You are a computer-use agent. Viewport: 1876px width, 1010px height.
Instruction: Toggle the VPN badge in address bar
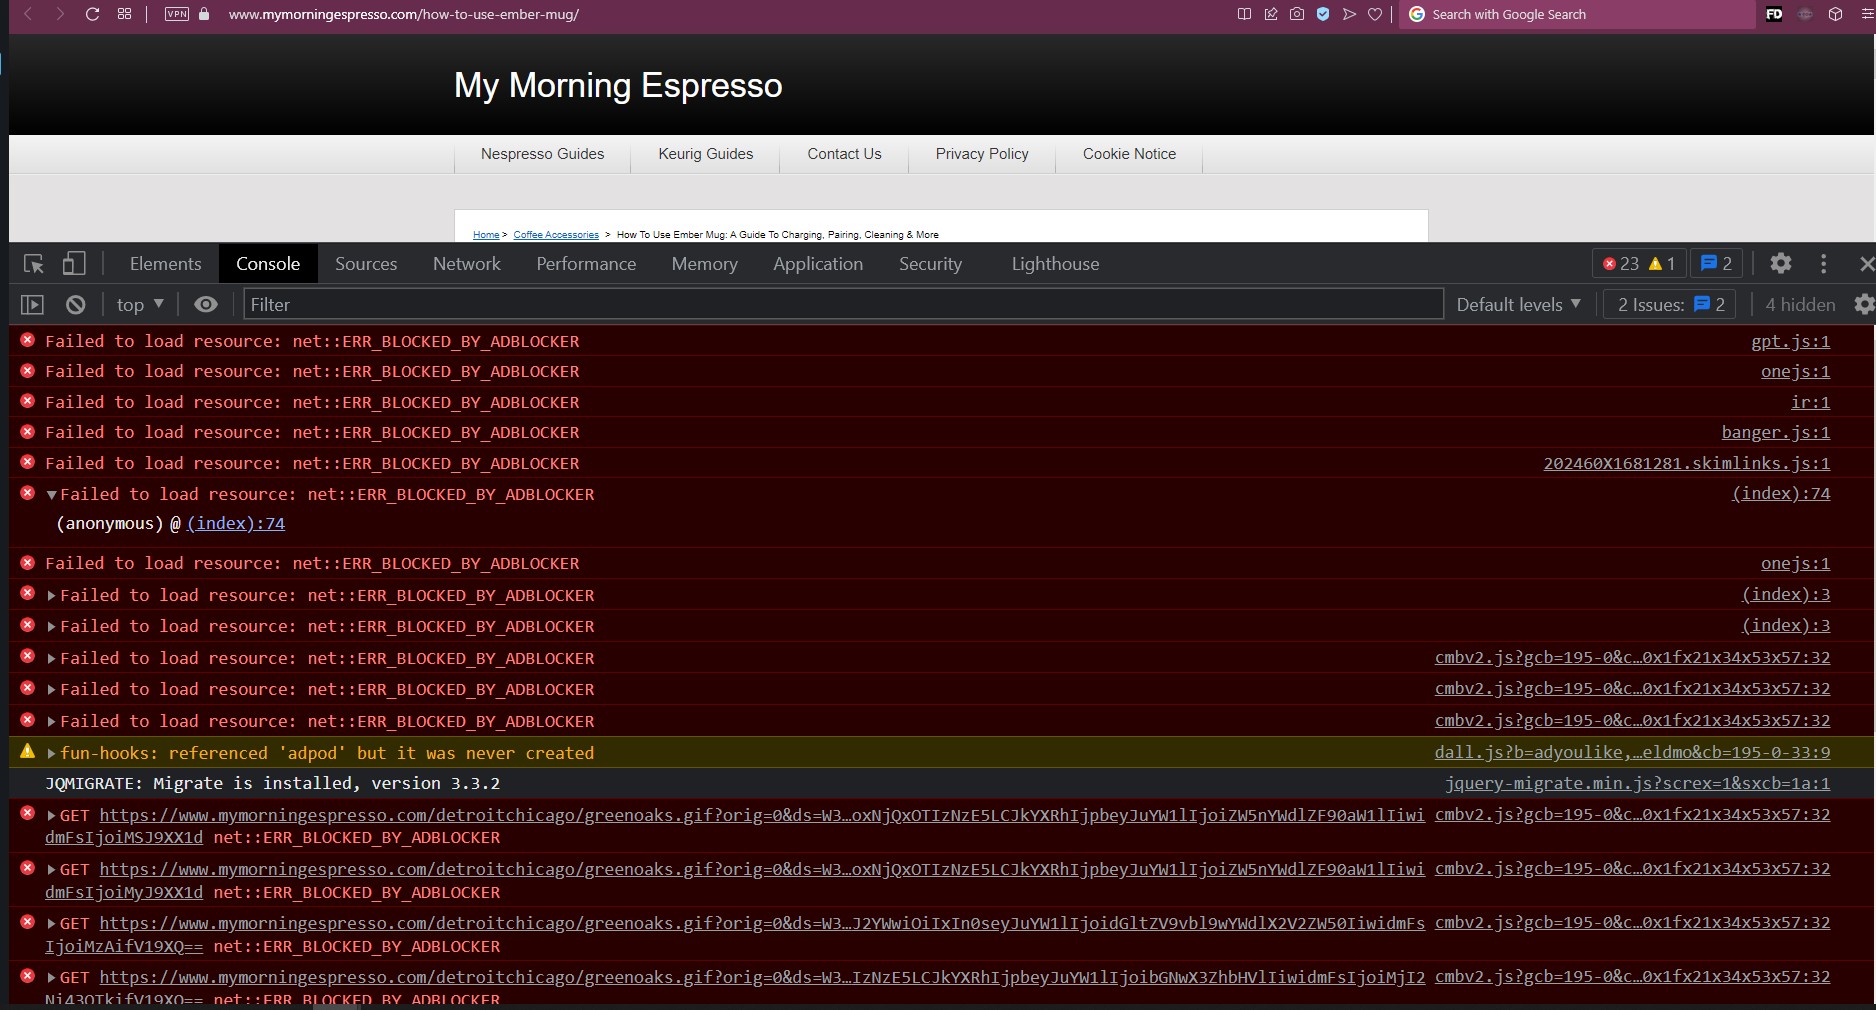point(177,14)
